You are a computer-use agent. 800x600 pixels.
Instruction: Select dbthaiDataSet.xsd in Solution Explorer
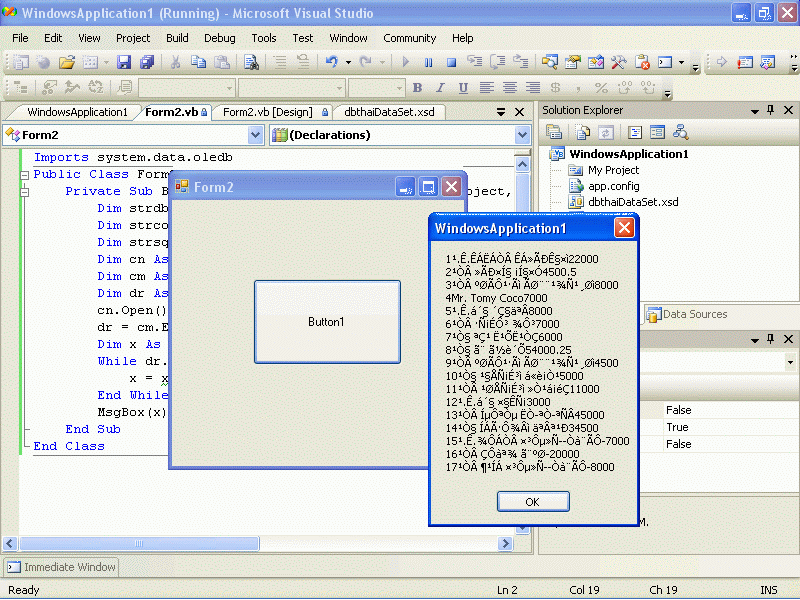click(x=633, y=202)
